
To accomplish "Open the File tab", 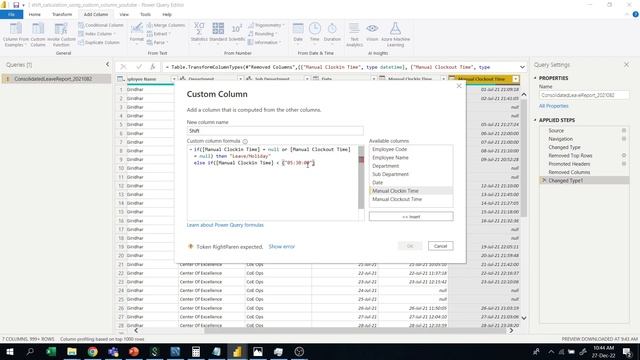I will click(11, 14).
